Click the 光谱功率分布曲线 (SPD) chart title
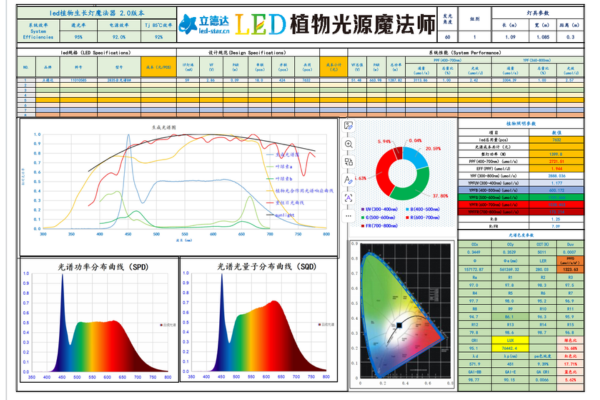 pos(103,267)
